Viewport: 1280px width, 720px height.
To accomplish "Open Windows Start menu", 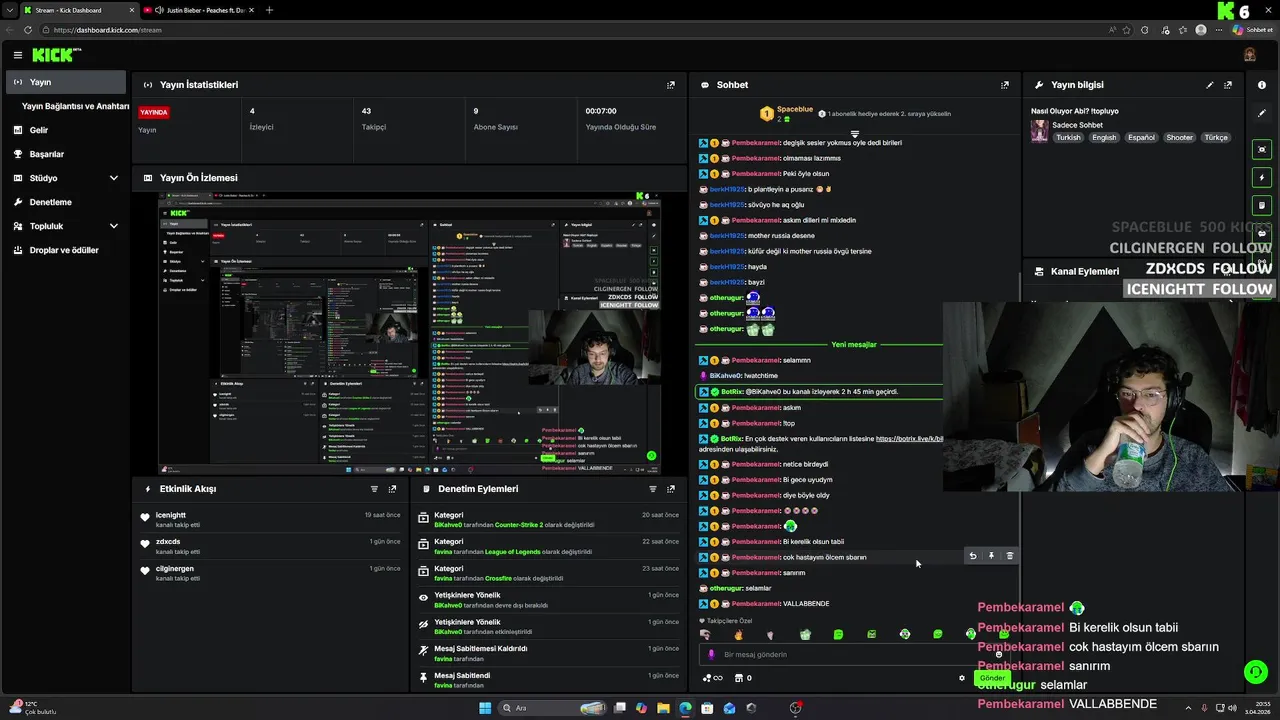I will [485, 708].
